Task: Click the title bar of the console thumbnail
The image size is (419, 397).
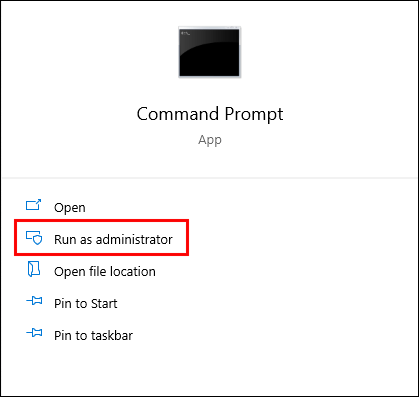Action: tap(209, 28)
